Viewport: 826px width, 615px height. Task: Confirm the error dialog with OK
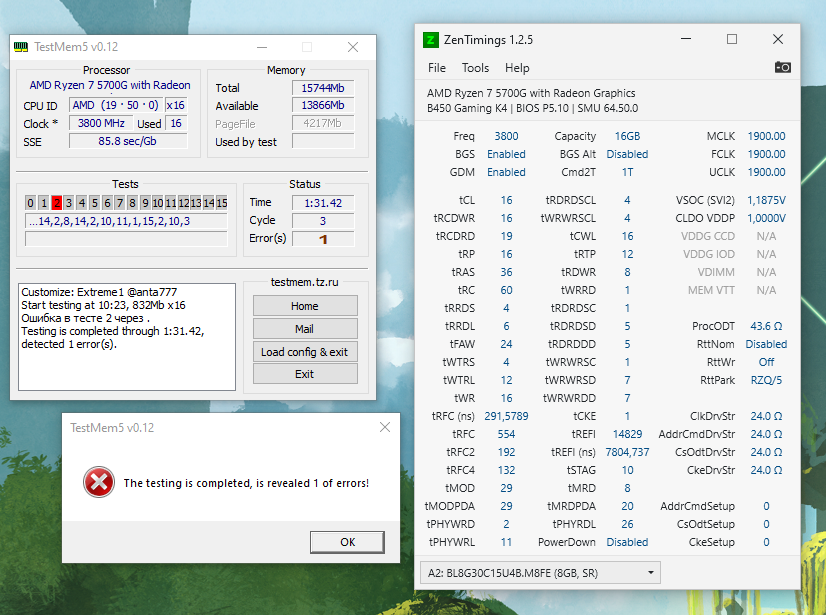347,542
